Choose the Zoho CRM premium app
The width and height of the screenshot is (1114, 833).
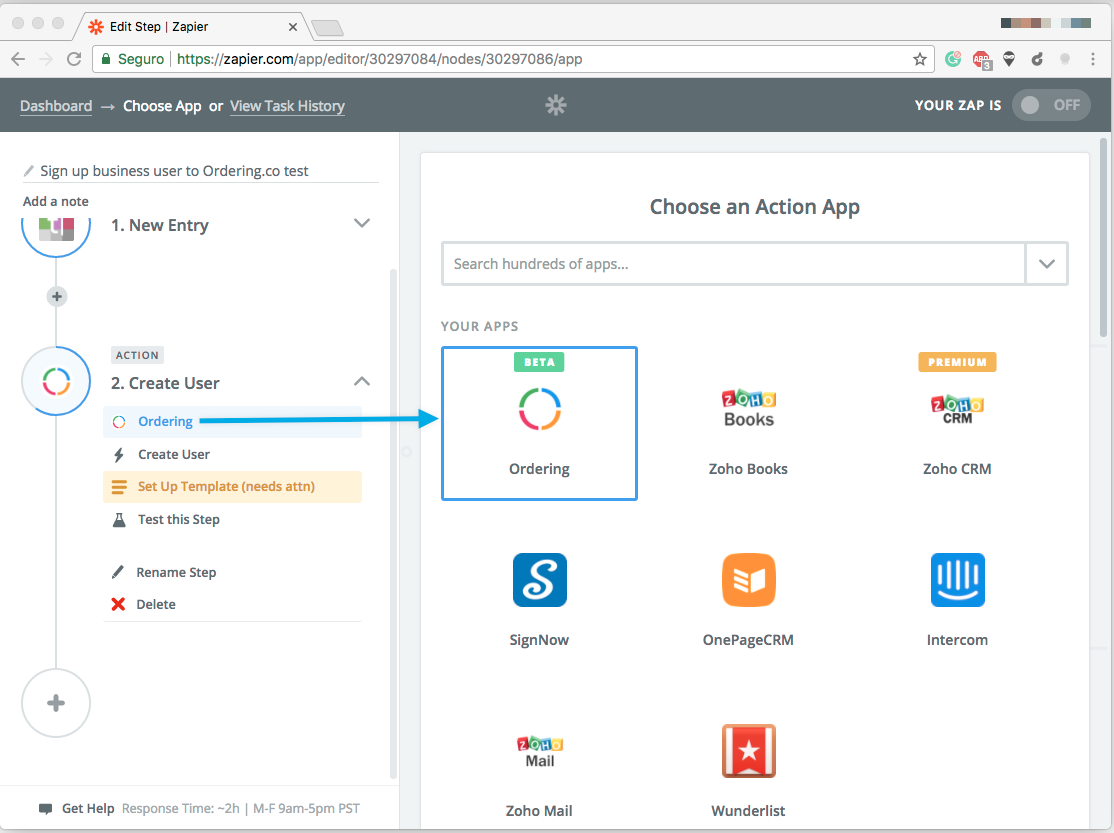pos(957,424)
